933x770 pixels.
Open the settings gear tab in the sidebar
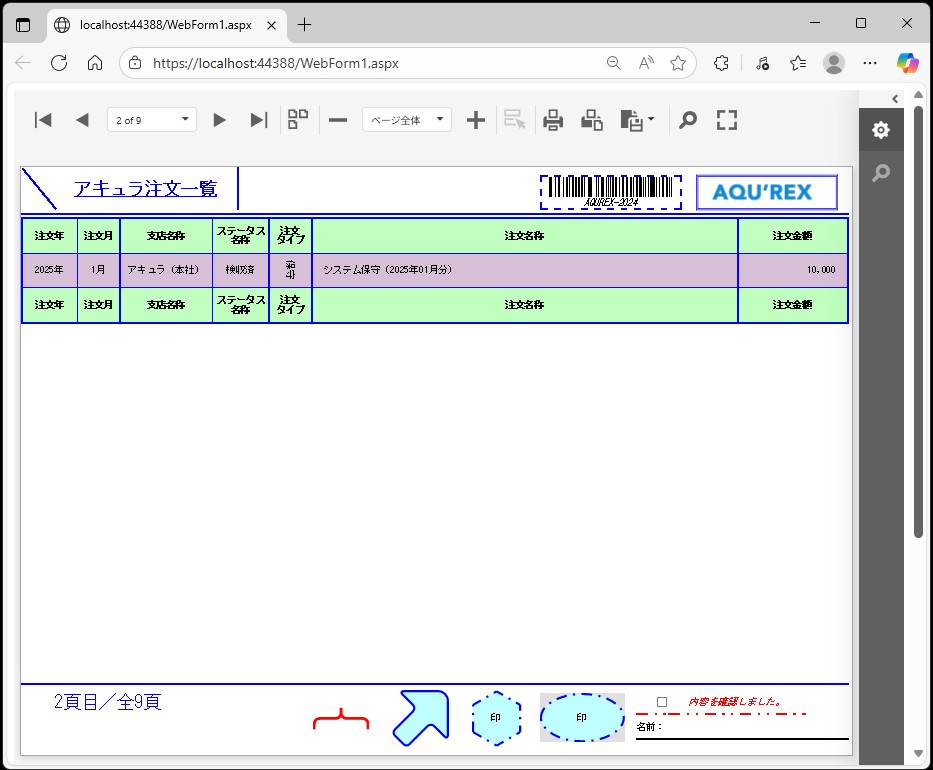(880, 130)
